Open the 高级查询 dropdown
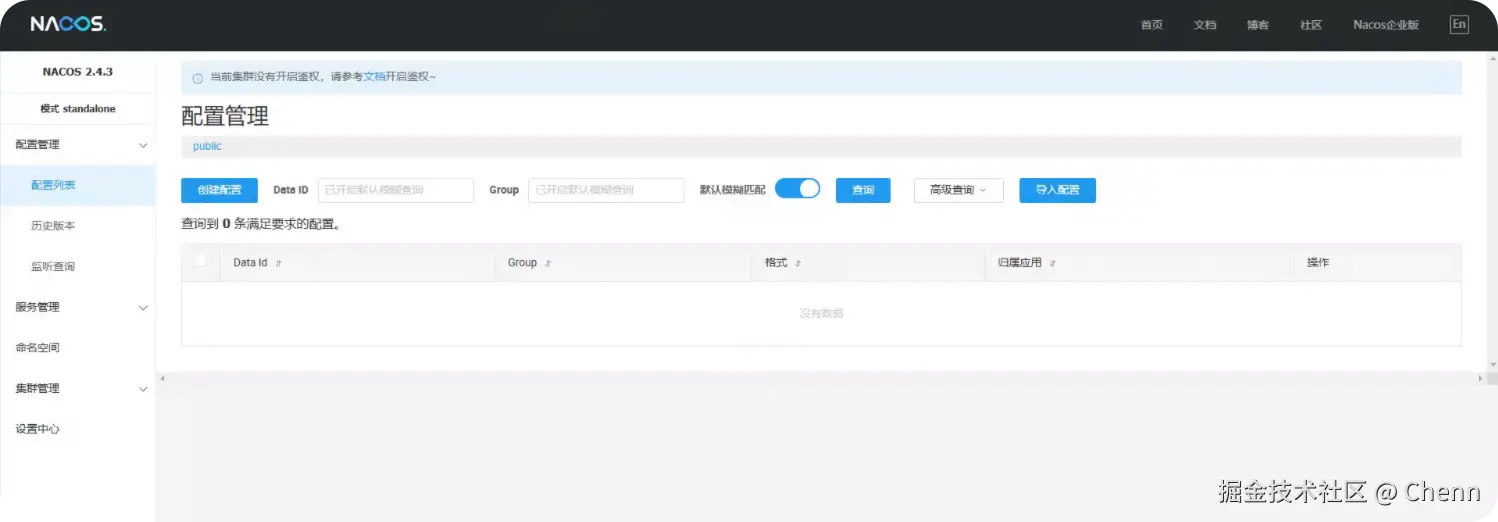This screenshot has width=1498, height=522. (958, 190)
